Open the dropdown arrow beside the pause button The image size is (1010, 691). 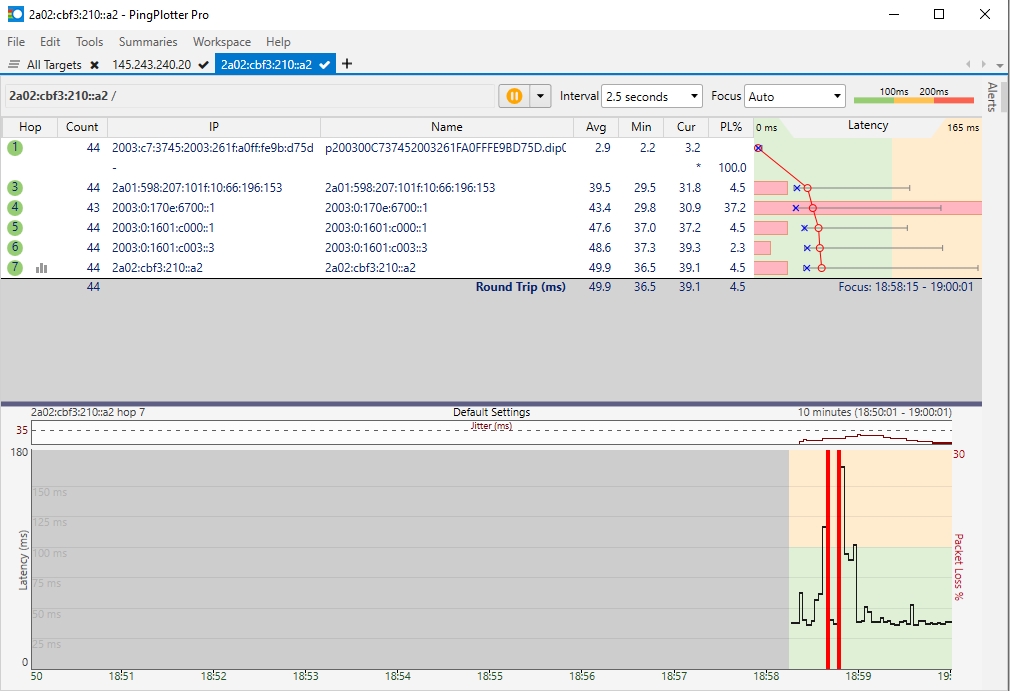tap(540, 96)
